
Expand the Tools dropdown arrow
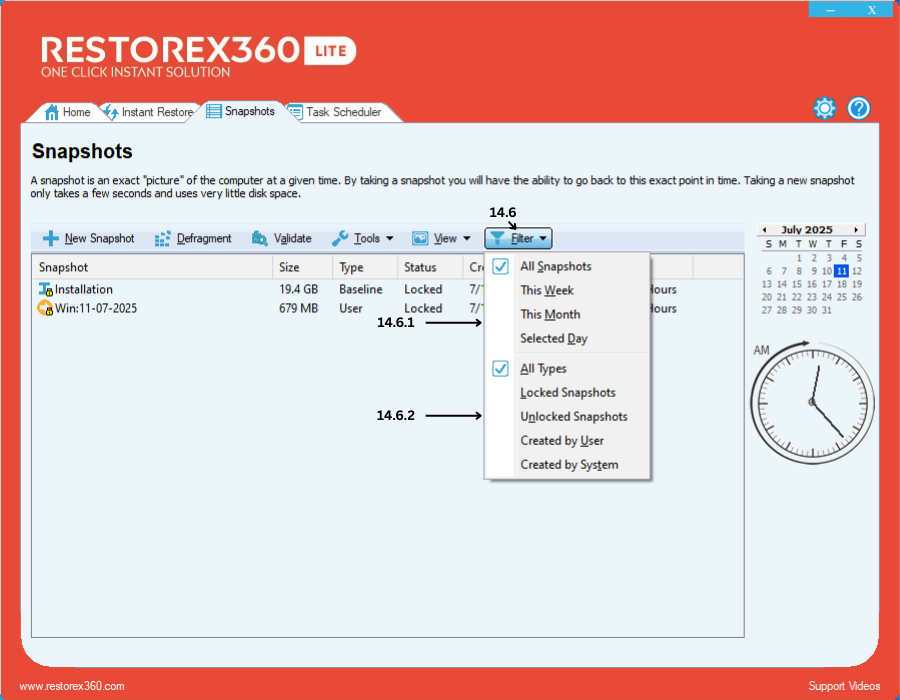click(x=390, y=239)
